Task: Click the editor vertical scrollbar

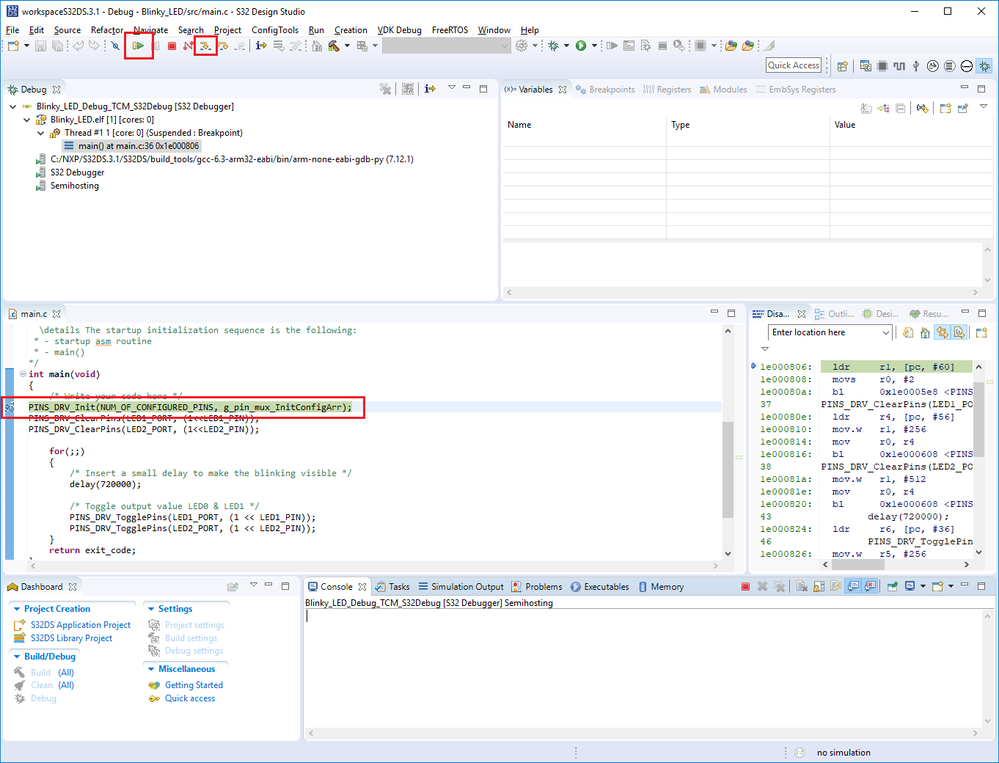Action: [x=728, y=469]
